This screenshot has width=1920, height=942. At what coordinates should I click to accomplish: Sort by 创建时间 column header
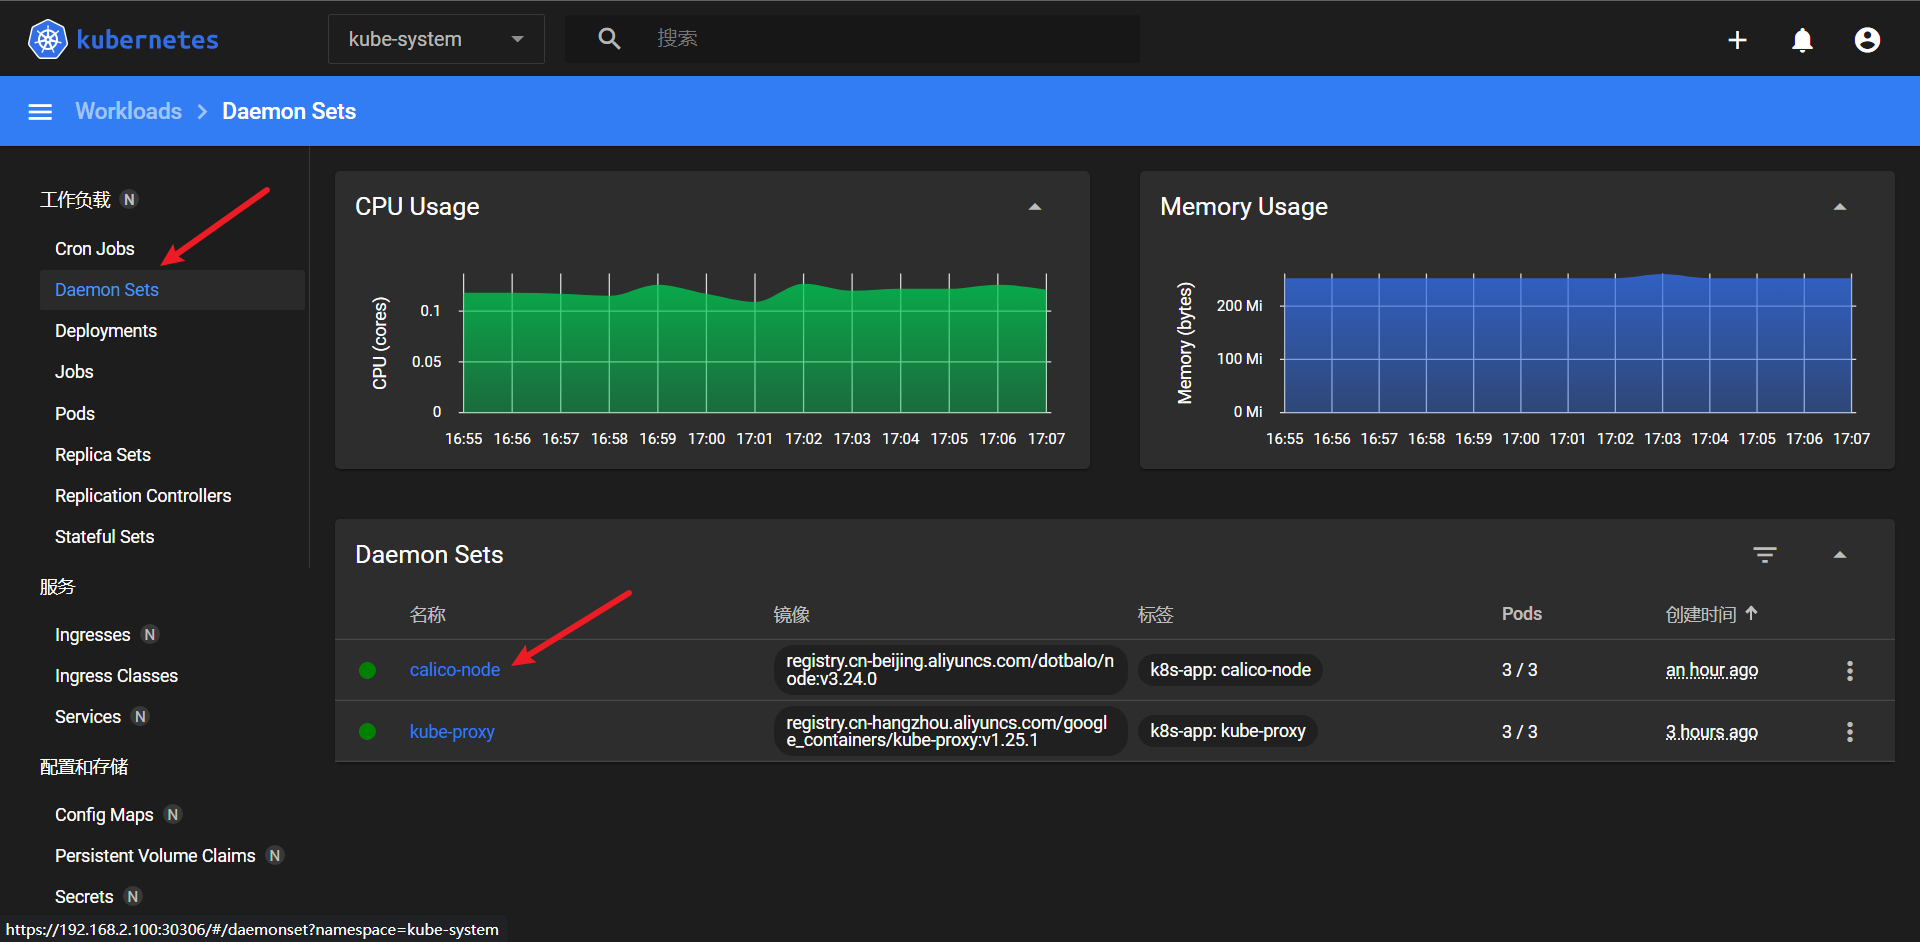pos(1701,615)
